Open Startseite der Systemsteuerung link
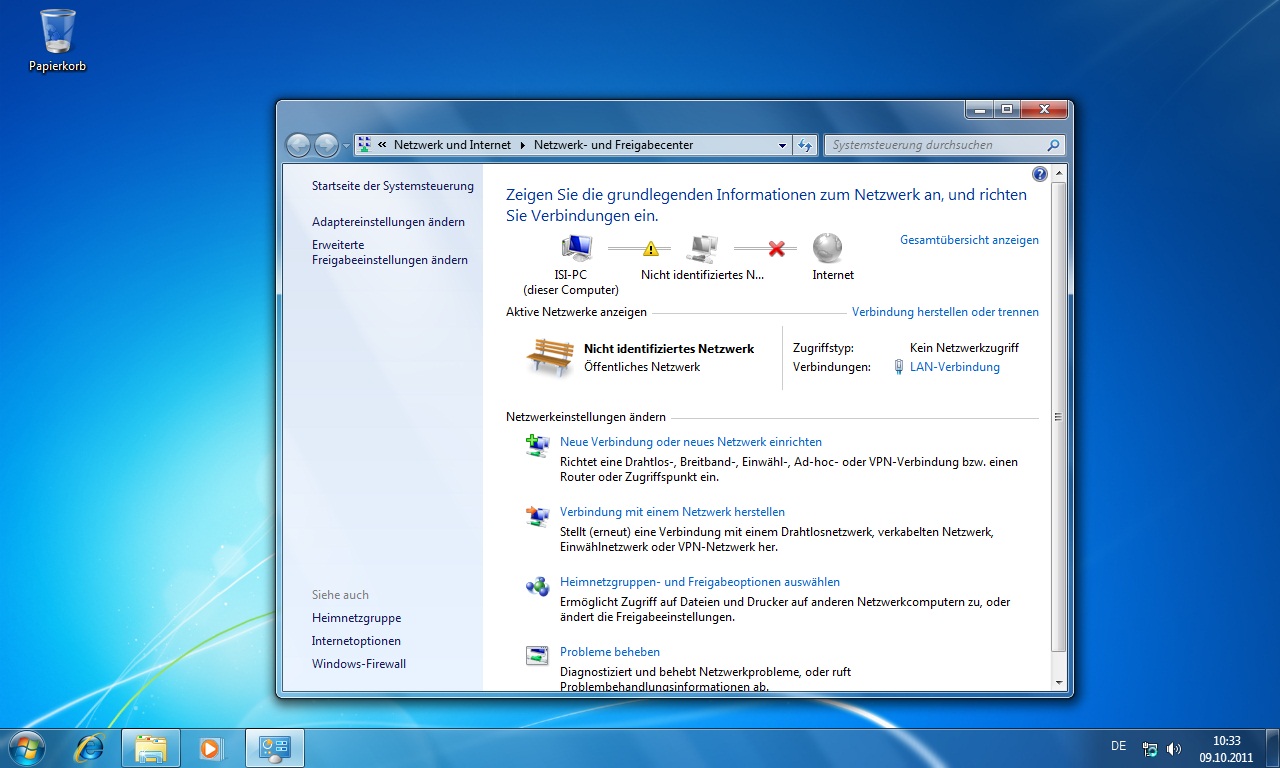This screenshot has height=768, width=1280. (393, 186)
